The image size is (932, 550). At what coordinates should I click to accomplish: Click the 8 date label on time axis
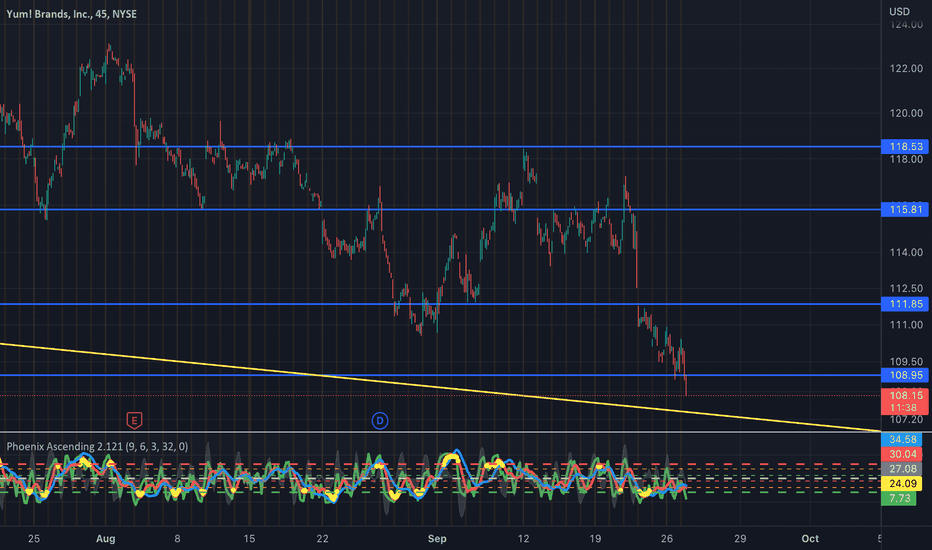(x=177, y=539)
